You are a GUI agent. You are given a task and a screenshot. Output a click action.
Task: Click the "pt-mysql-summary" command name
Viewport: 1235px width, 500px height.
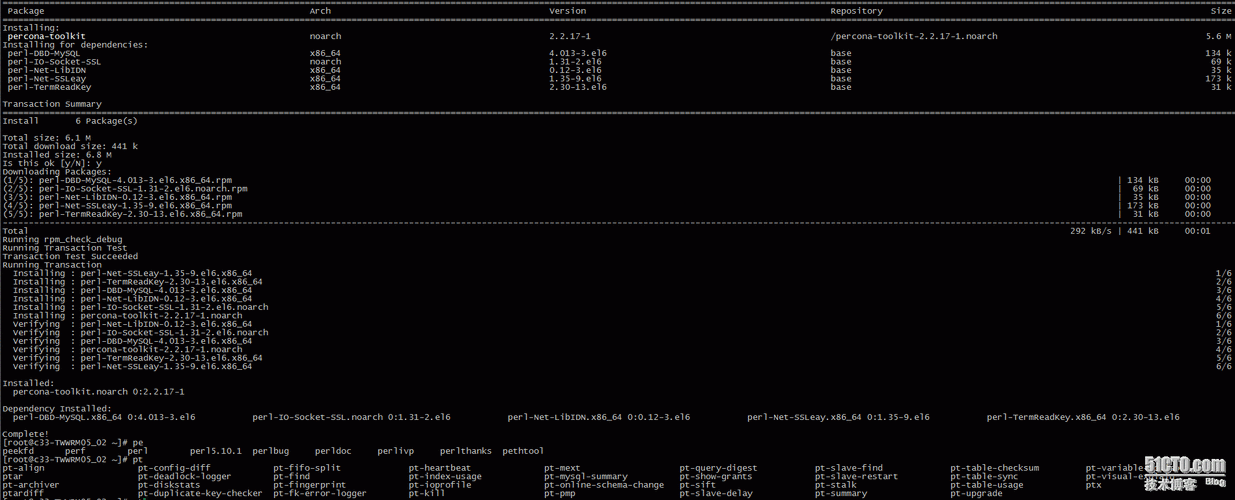pyautogui.click(x=586, y=477)
